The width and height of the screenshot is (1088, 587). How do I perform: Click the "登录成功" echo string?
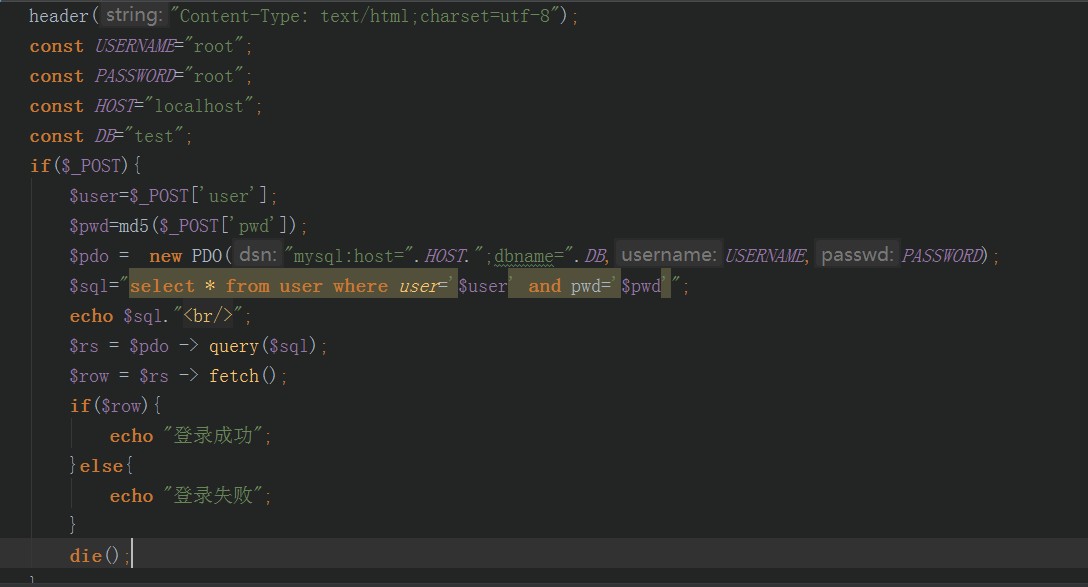coord(212,436)
